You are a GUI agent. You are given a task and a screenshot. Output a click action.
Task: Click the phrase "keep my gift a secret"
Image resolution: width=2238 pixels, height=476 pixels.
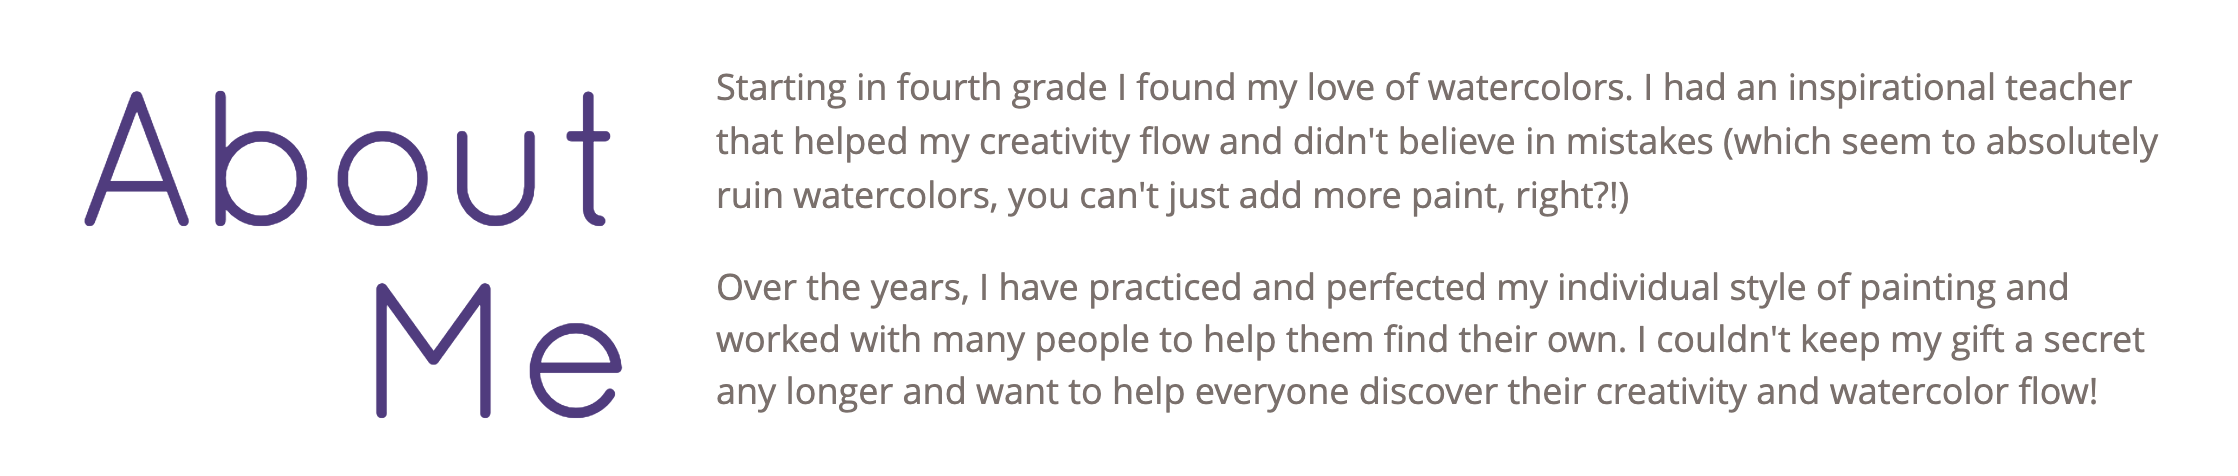pos(1972,340)
